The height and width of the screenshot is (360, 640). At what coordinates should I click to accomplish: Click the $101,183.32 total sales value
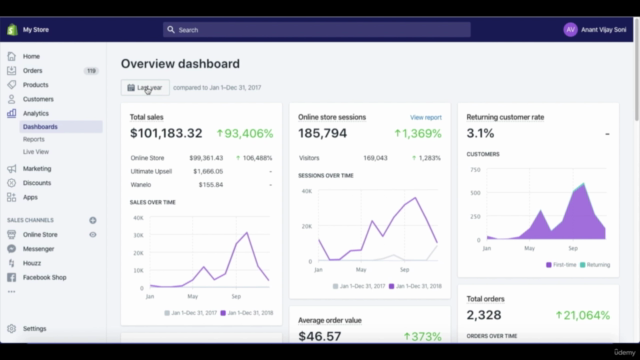coord(166,133)
